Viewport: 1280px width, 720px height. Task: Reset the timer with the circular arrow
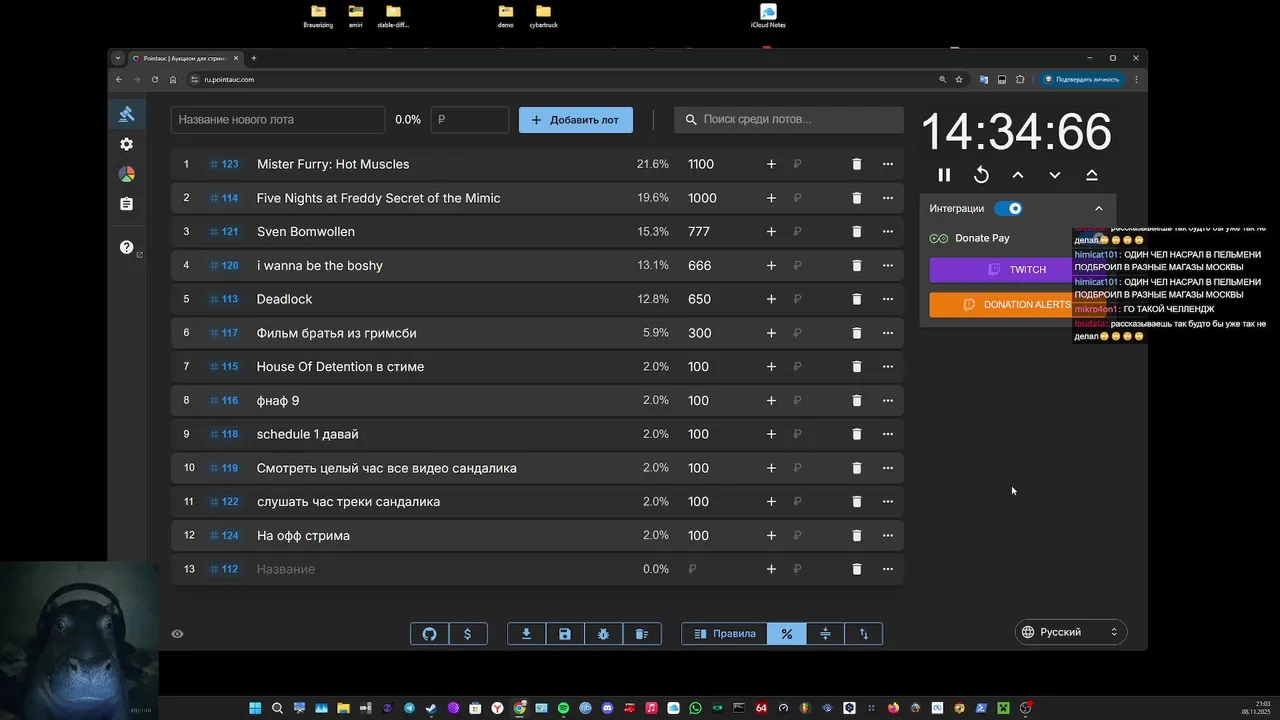point(981,175)
